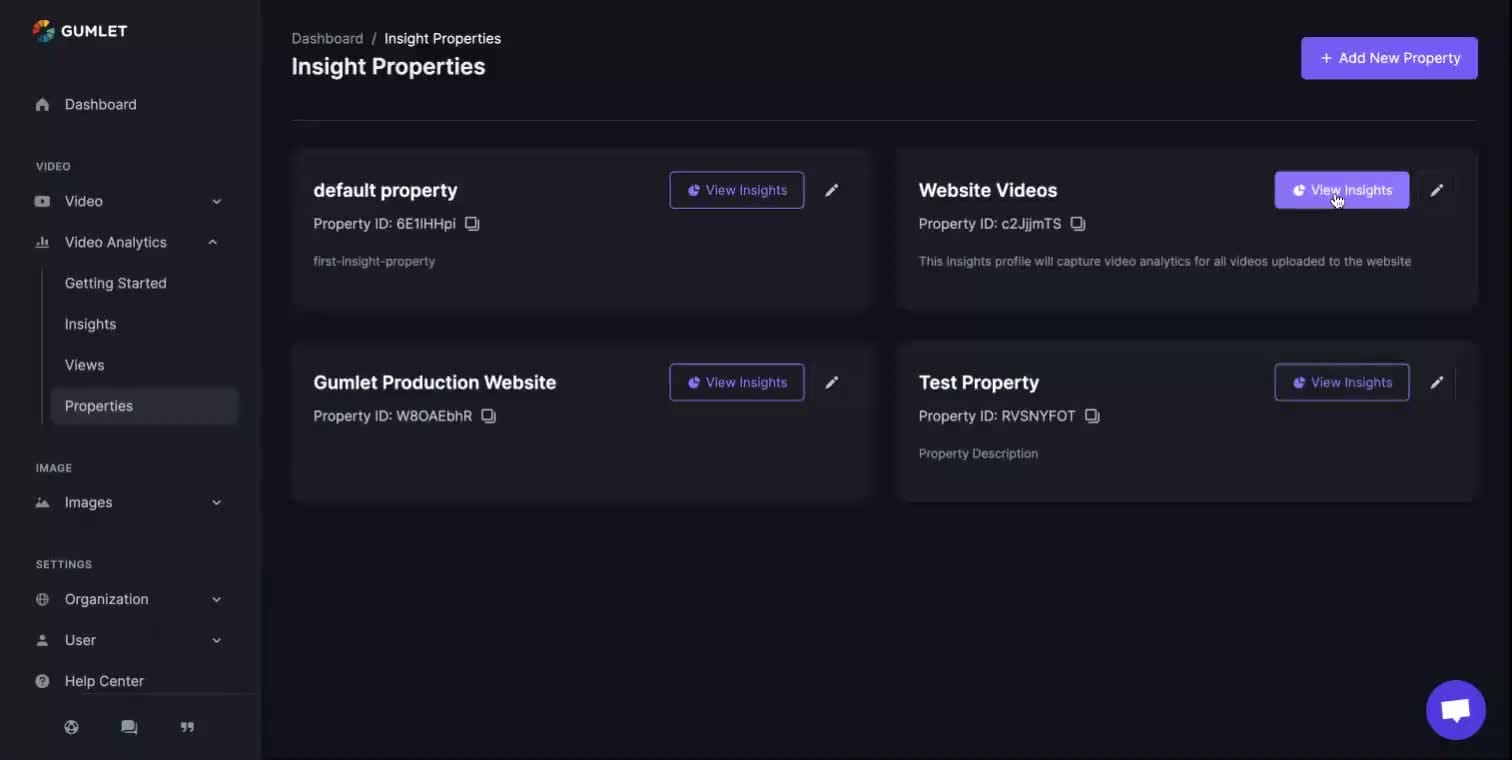This screenshot has height=760, width=1512.
Task: Copy Gumlet Production Website property ID
Action: pos(488,416)
